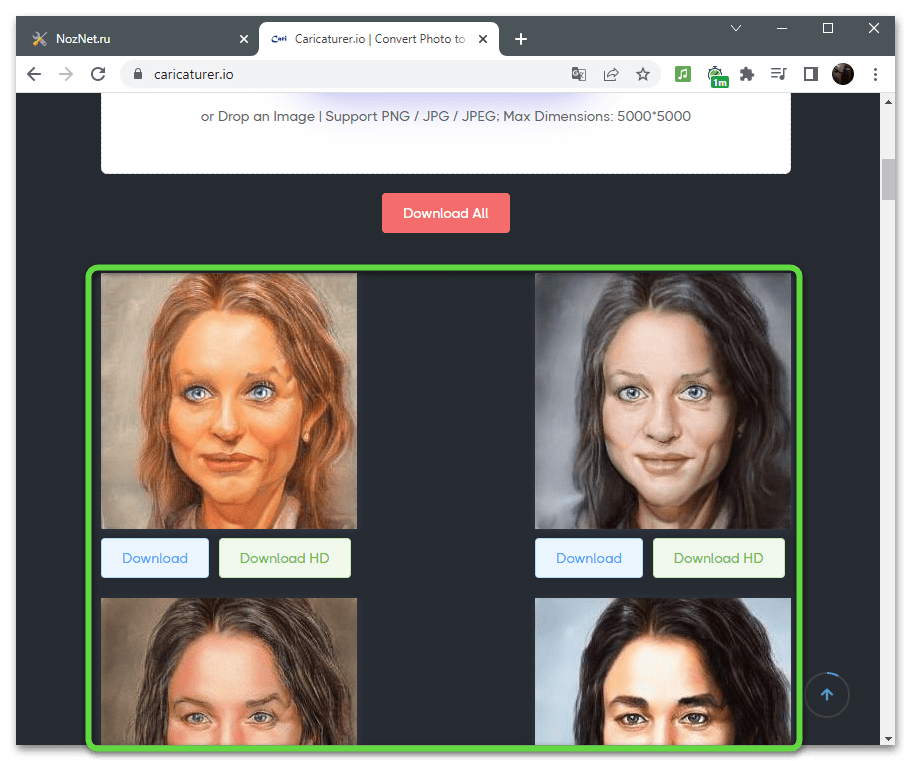Image resolution: width=911 pixels, height=761 pixels.
Task: Open the Extensions puzzle menu
Action: point(747,74)
